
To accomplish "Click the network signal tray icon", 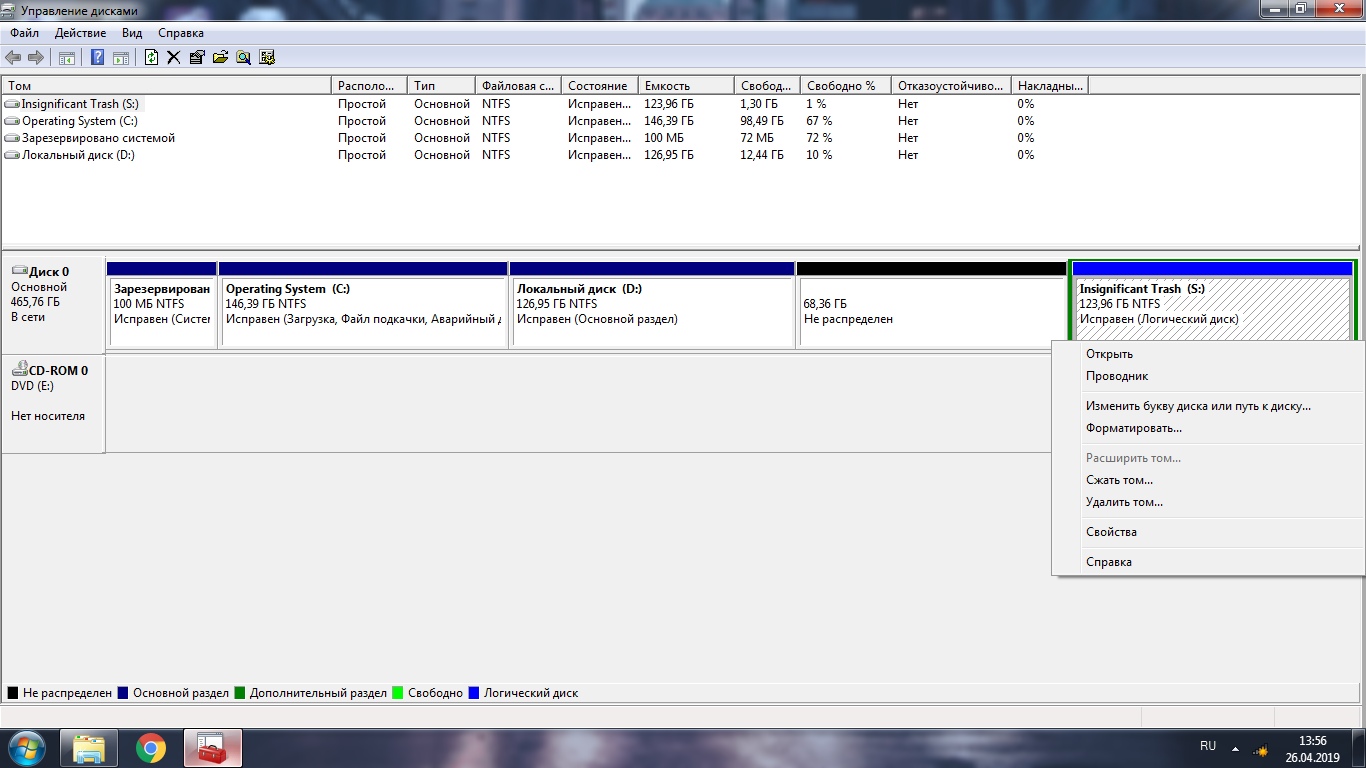I will pyautogui.click(x=1262, y=749).
